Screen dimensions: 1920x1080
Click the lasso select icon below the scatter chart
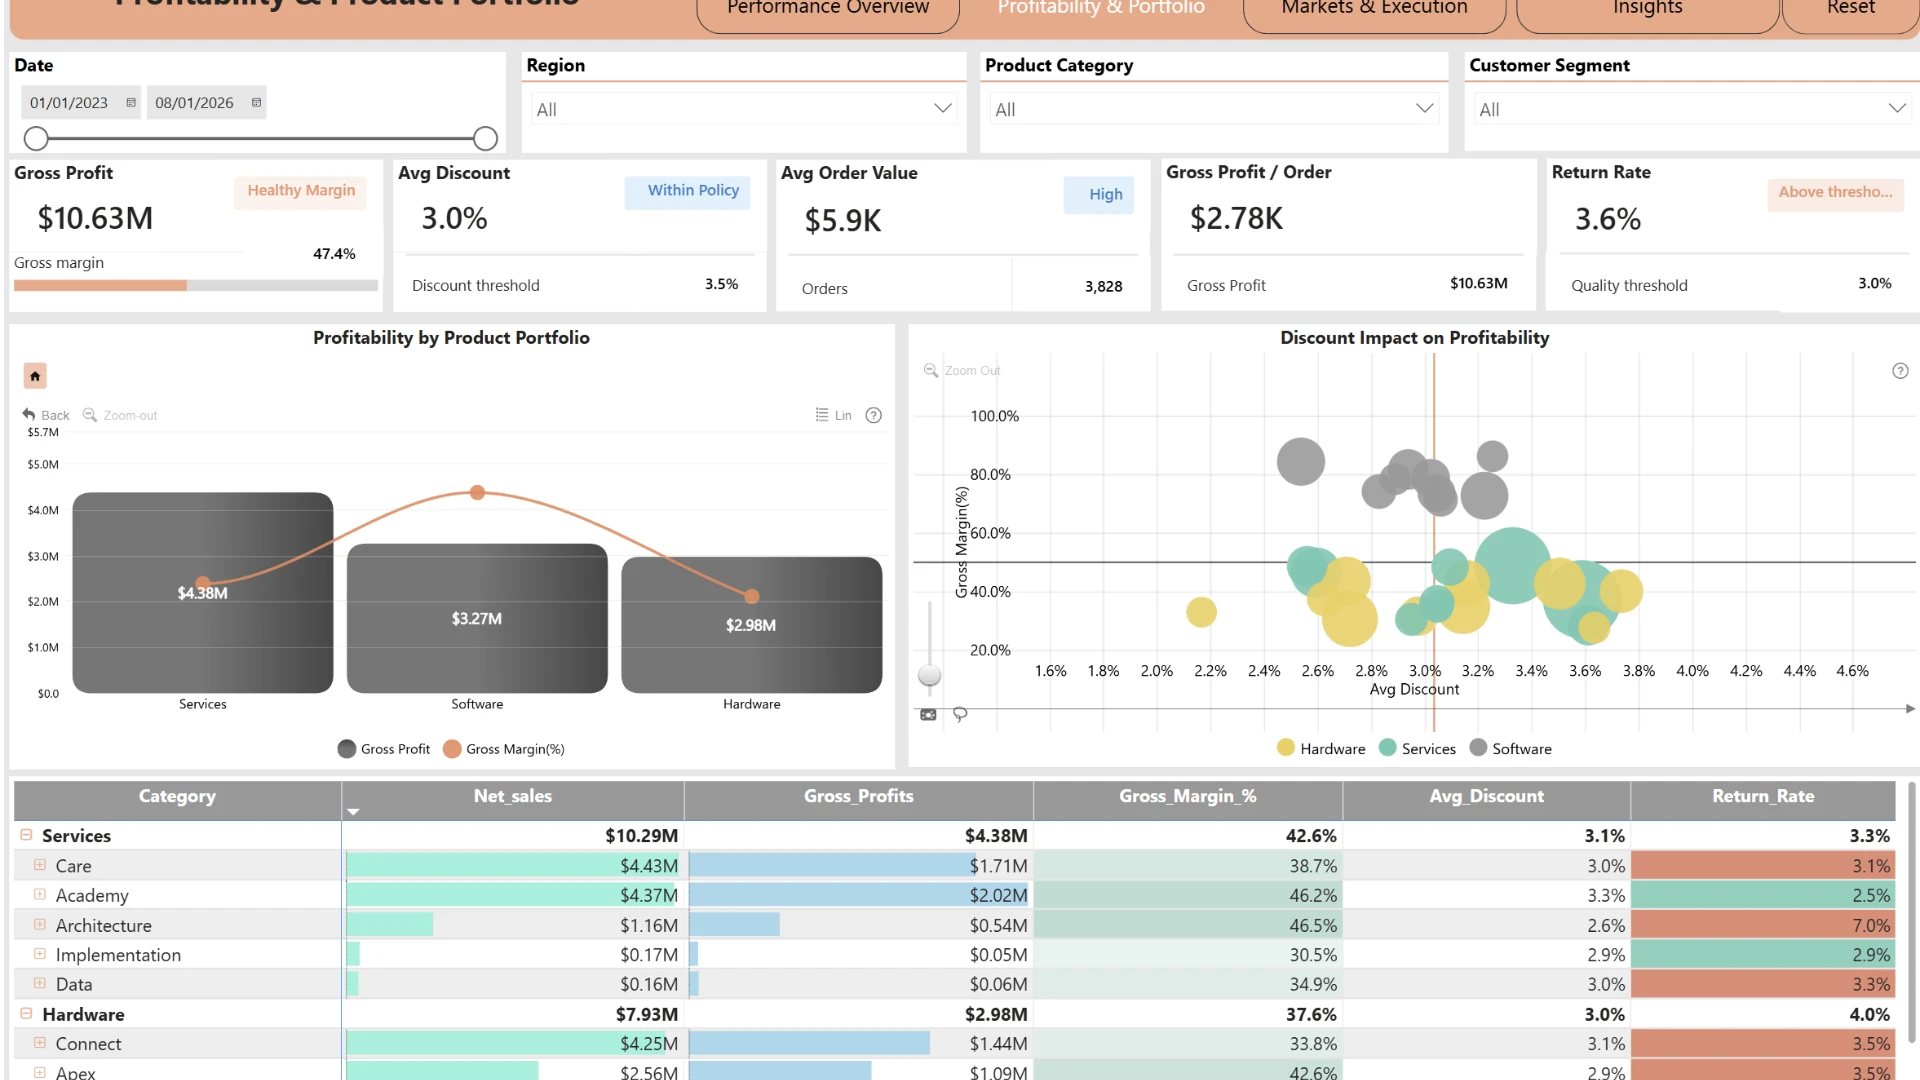point(960,714)
